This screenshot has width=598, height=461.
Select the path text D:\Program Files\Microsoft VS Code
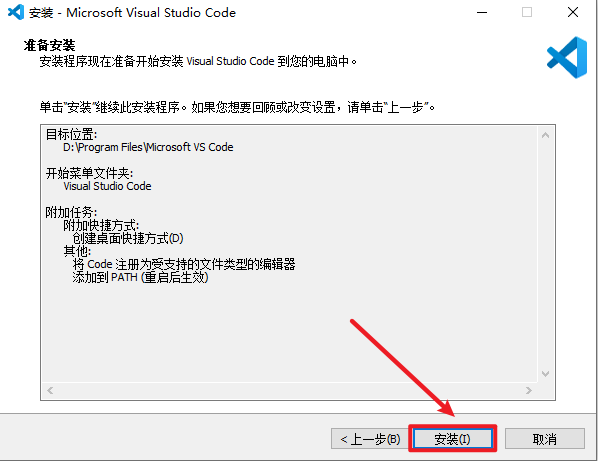click(148, 147)
